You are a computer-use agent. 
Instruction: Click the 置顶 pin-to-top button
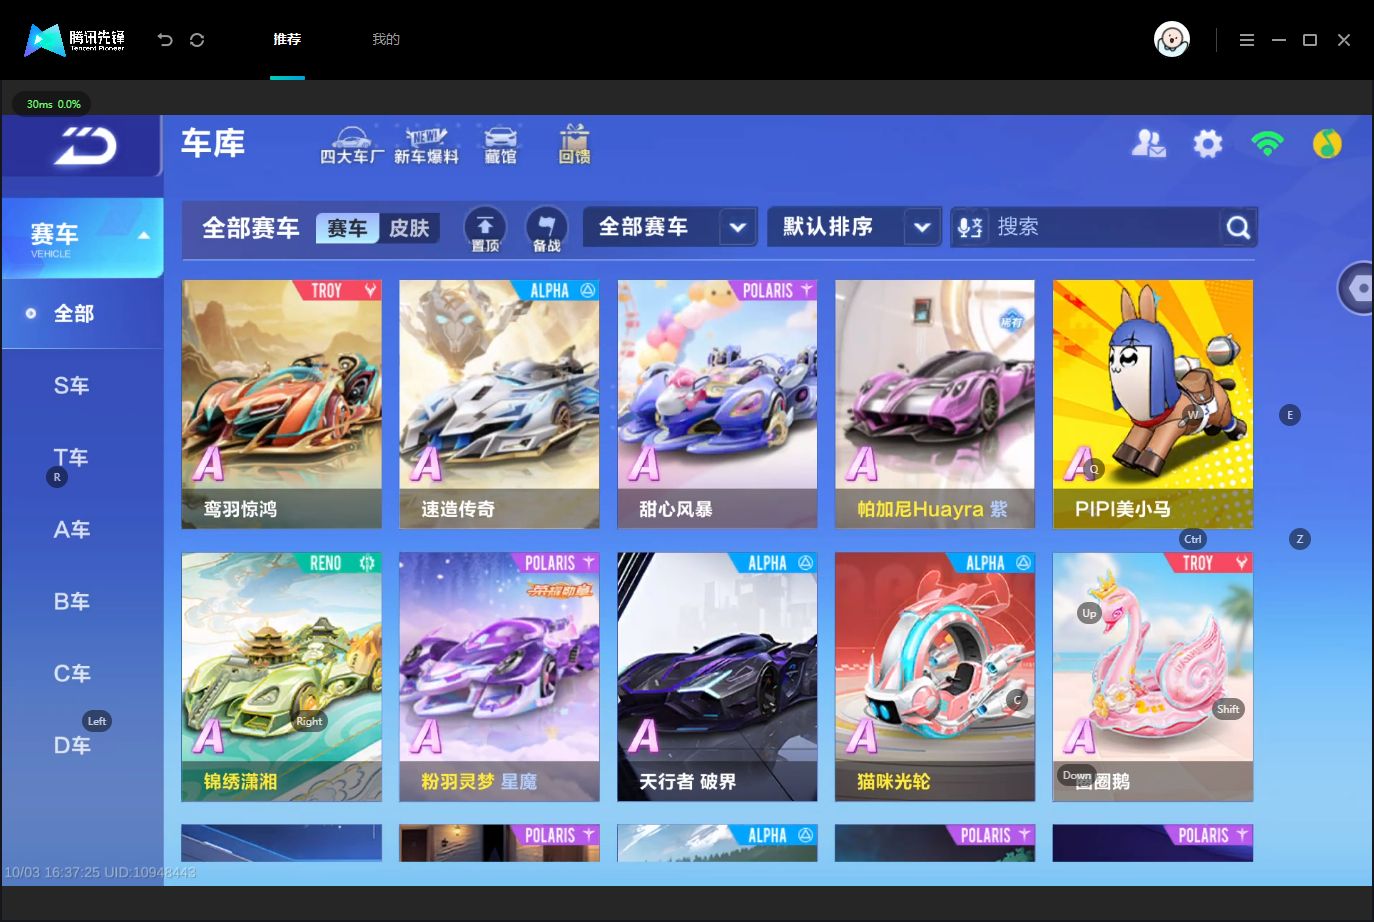[485, 229]
